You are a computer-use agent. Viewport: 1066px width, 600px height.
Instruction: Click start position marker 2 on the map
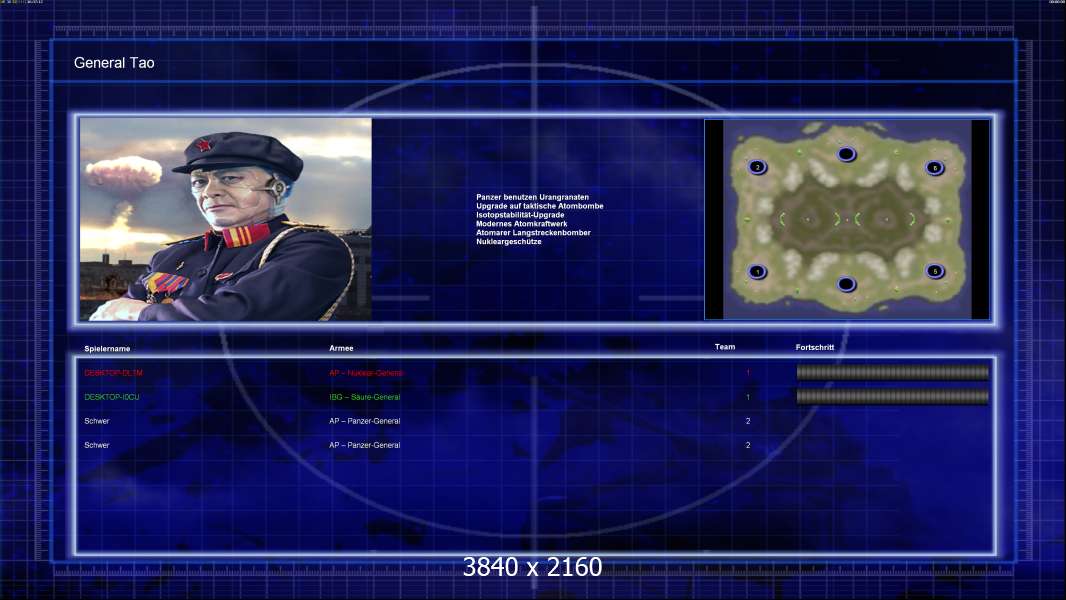tap(757, 167)
